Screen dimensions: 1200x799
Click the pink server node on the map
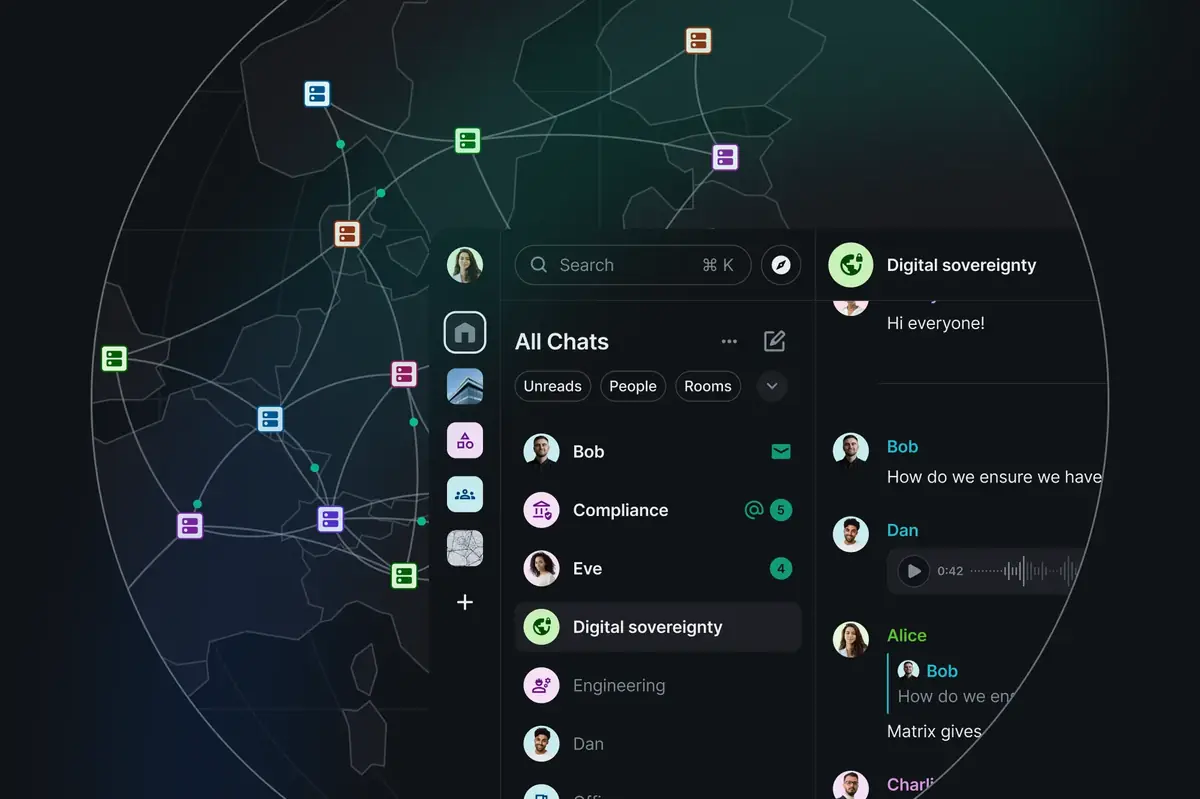pos(404,375)
